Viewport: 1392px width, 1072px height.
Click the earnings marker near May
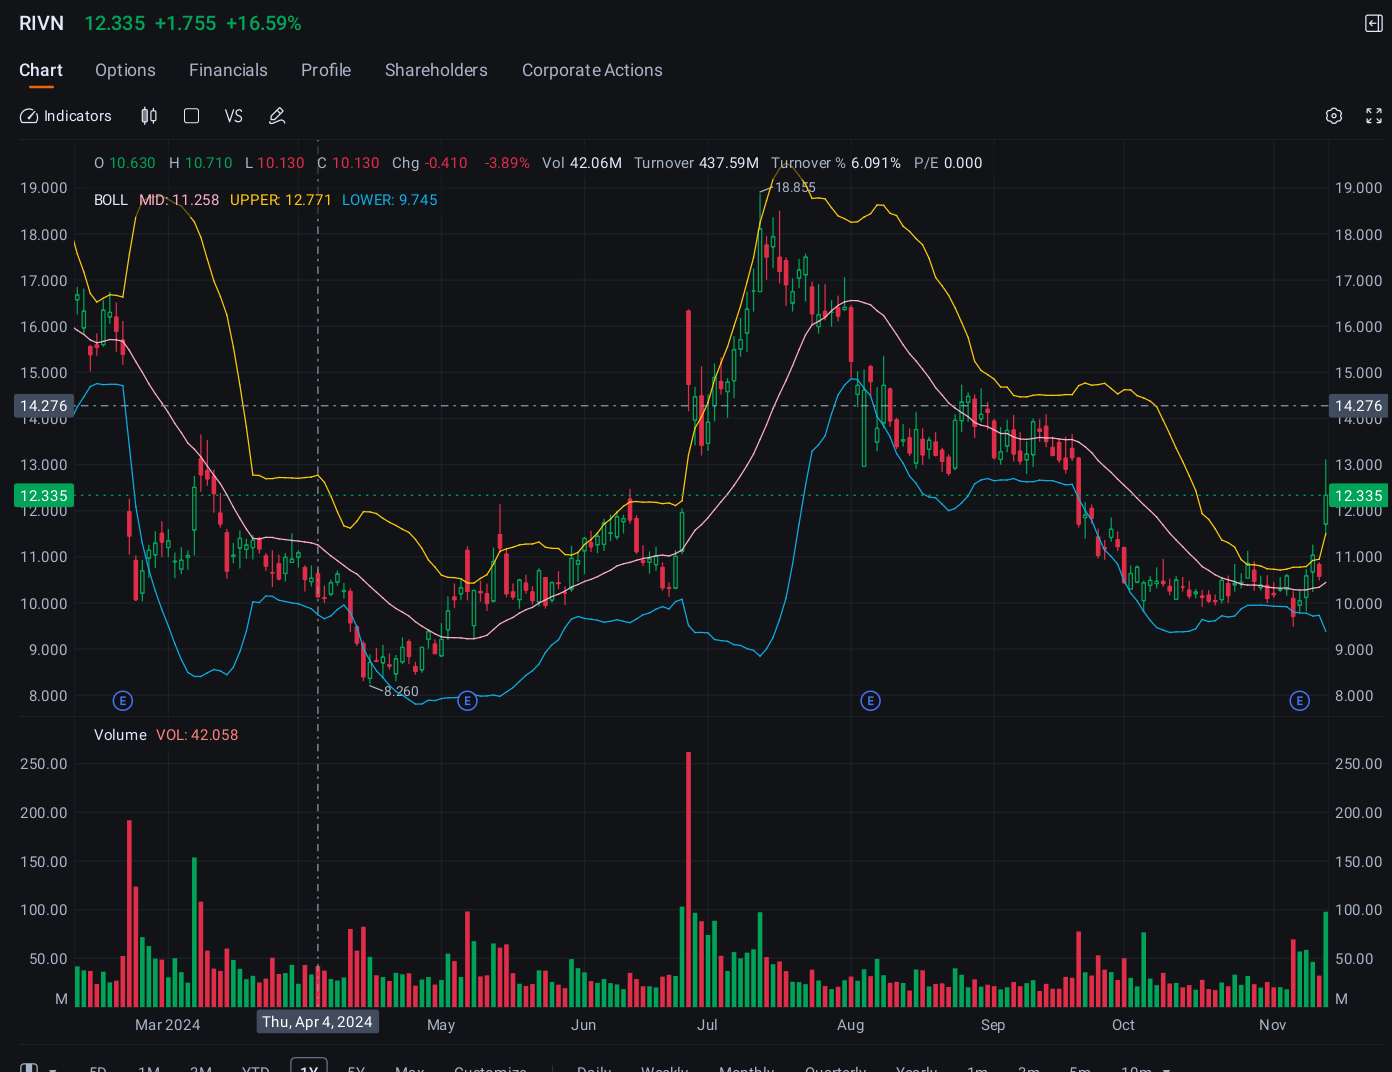click(467, 701)
